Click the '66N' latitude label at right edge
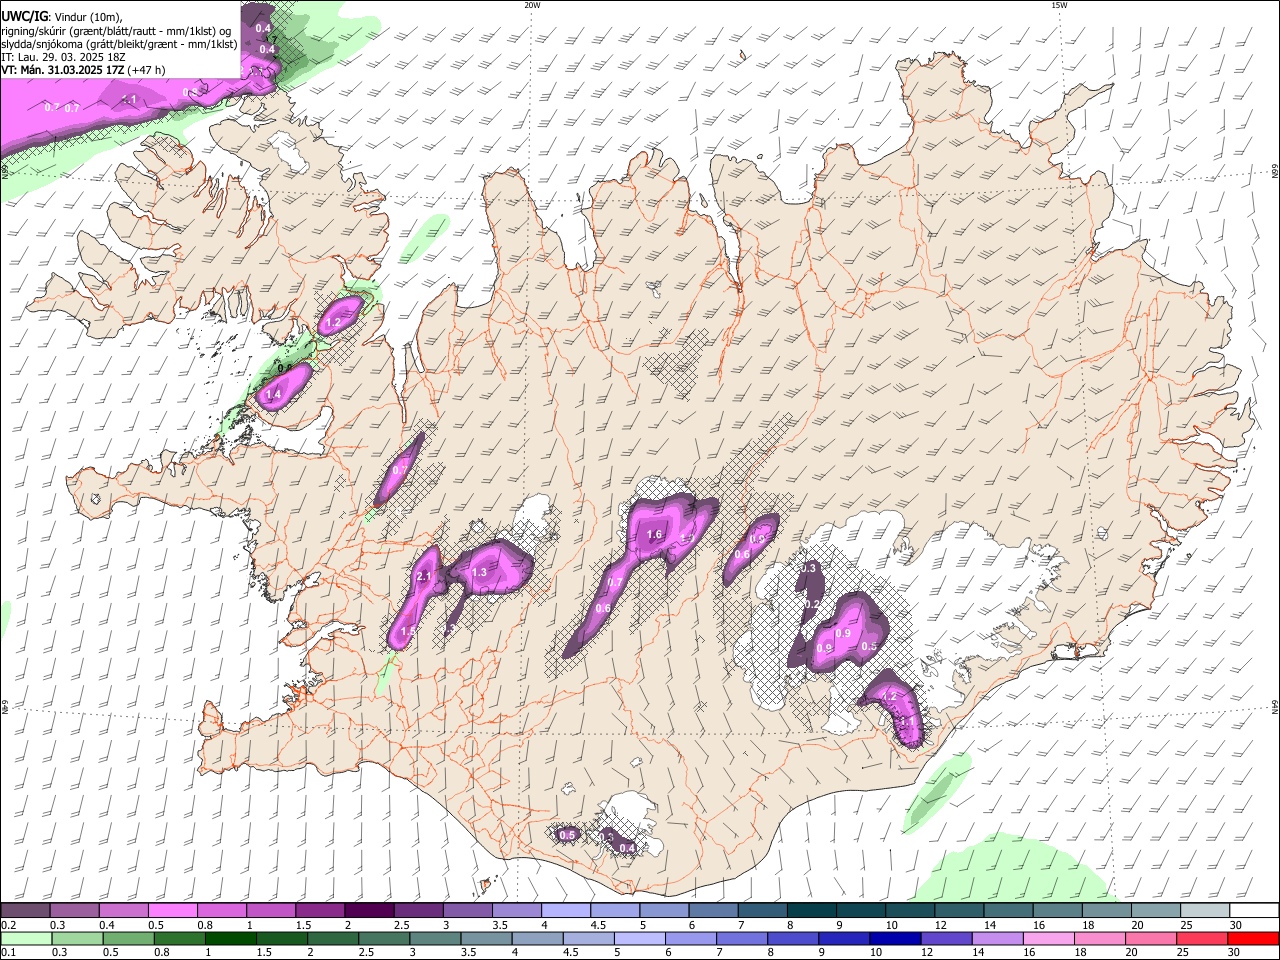The width and height of the screenshot is (1280, 960). [x=1275, y=172]
